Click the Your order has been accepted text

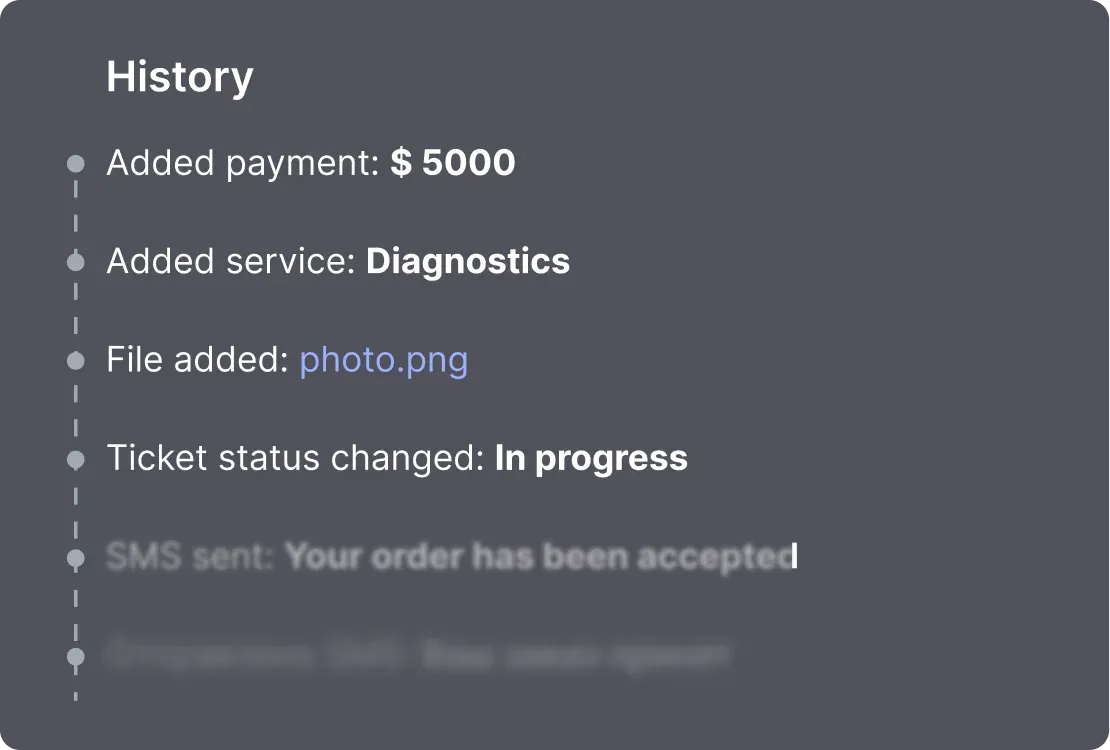pos(540,557)
